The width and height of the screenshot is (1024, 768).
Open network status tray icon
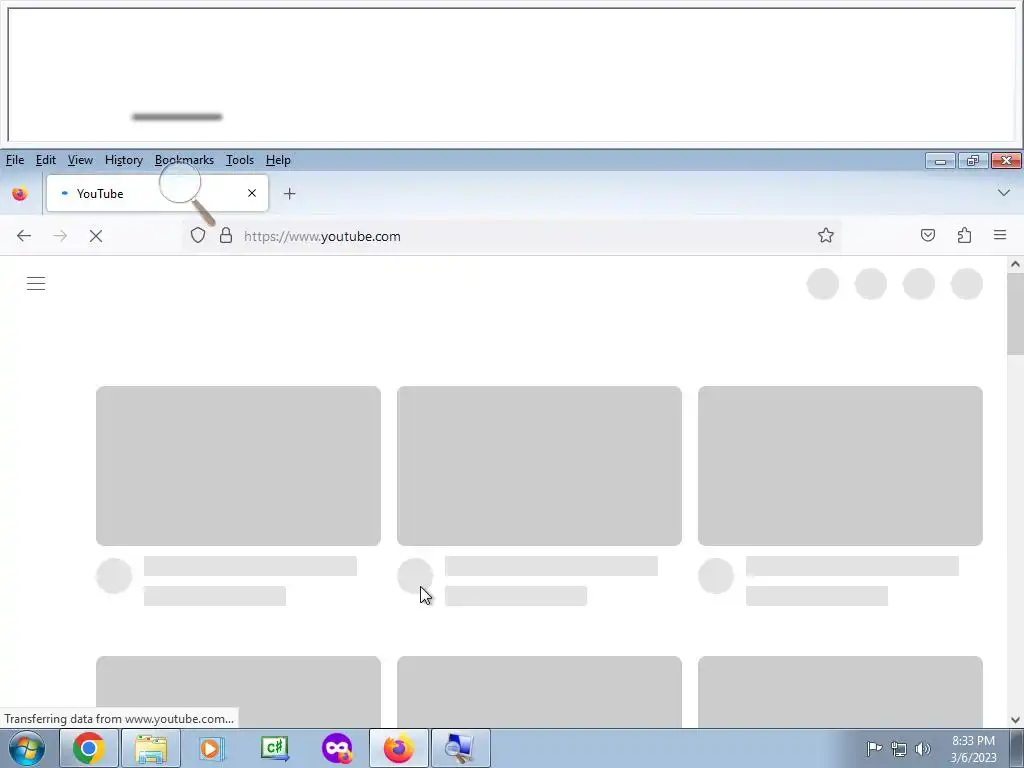899,749
